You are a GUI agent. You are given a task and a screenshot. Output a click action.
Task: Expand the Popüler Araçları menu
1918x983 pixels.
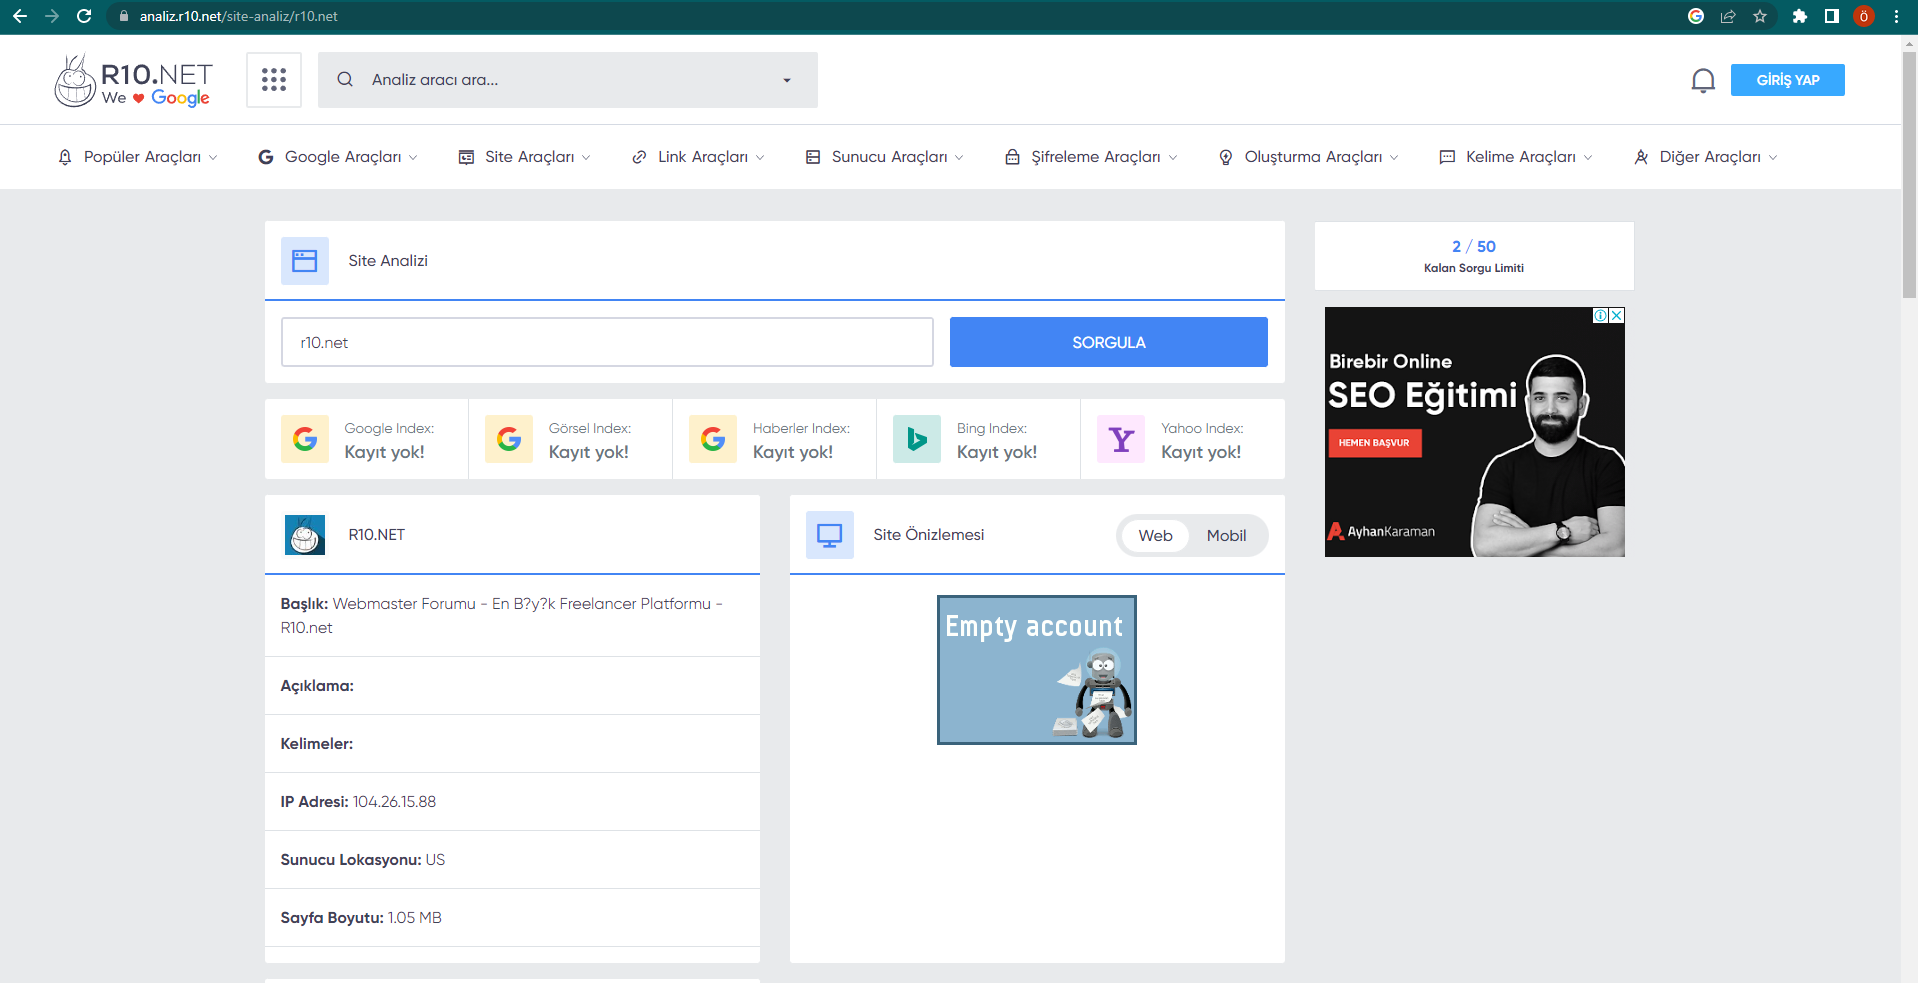[x=138, y=157]
